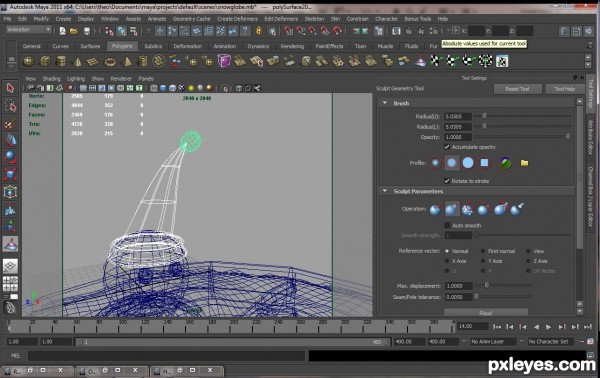
Task: Select the X Axis reference vector option
Action: pos(447,261)
